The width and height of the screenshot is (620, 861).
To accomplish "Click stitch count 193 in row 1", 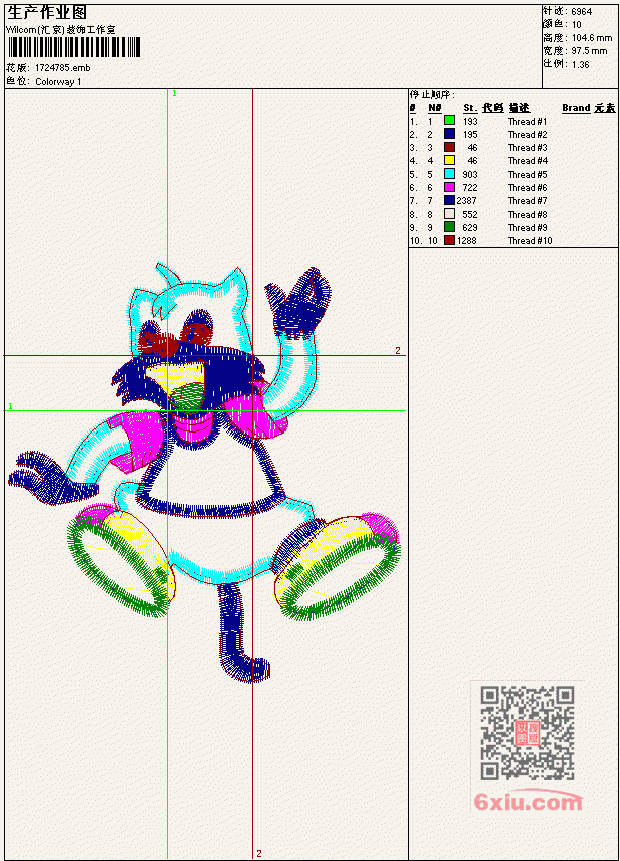I will tap(470, 121).
